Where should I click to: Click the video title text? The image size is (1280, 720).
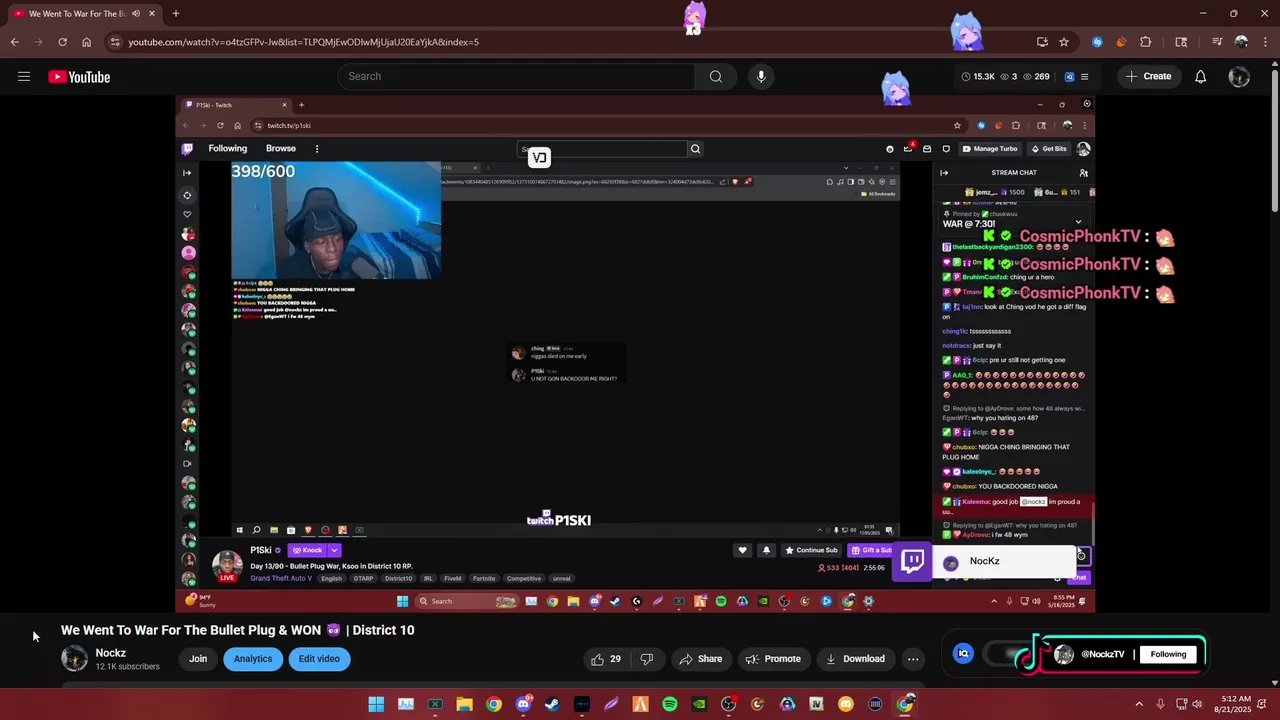click(238, 630)
